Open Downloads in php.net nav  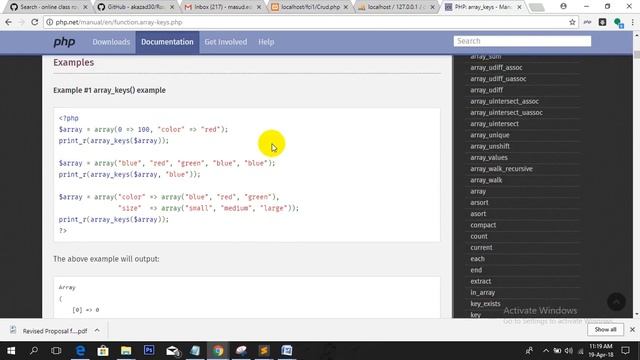[111, 42]
